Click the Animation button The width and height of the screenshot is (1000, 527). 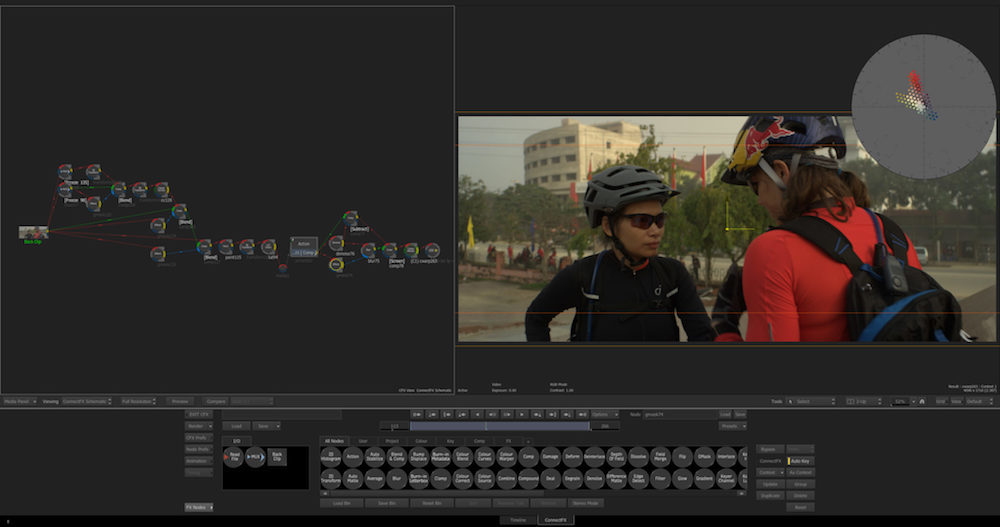198,461
